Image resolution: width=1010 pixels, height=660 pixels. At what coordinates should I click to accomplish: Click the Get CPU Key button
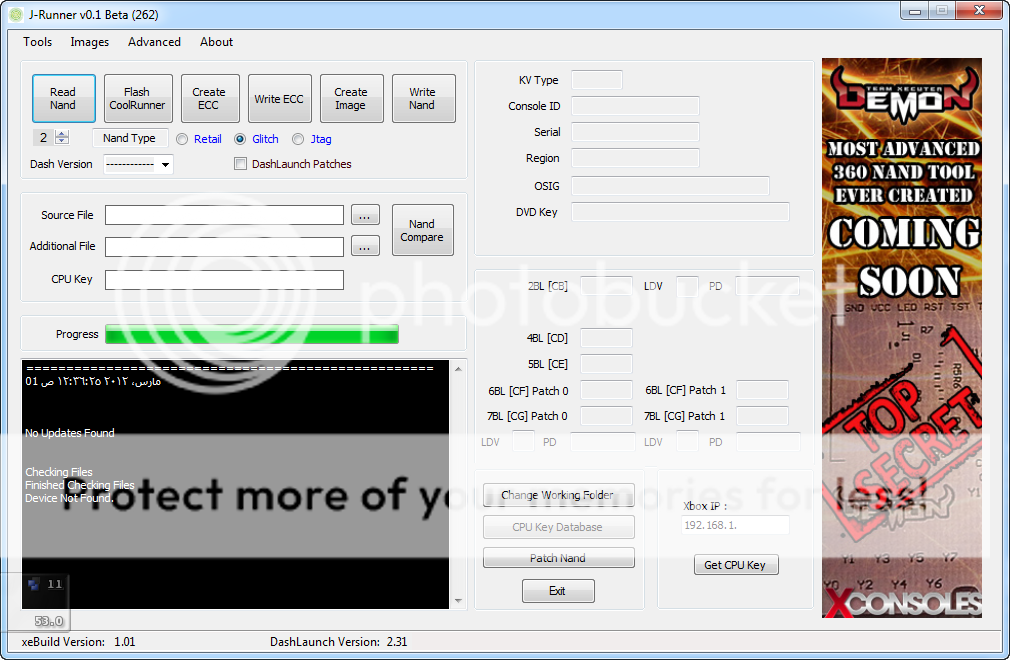tap(735, 565)
